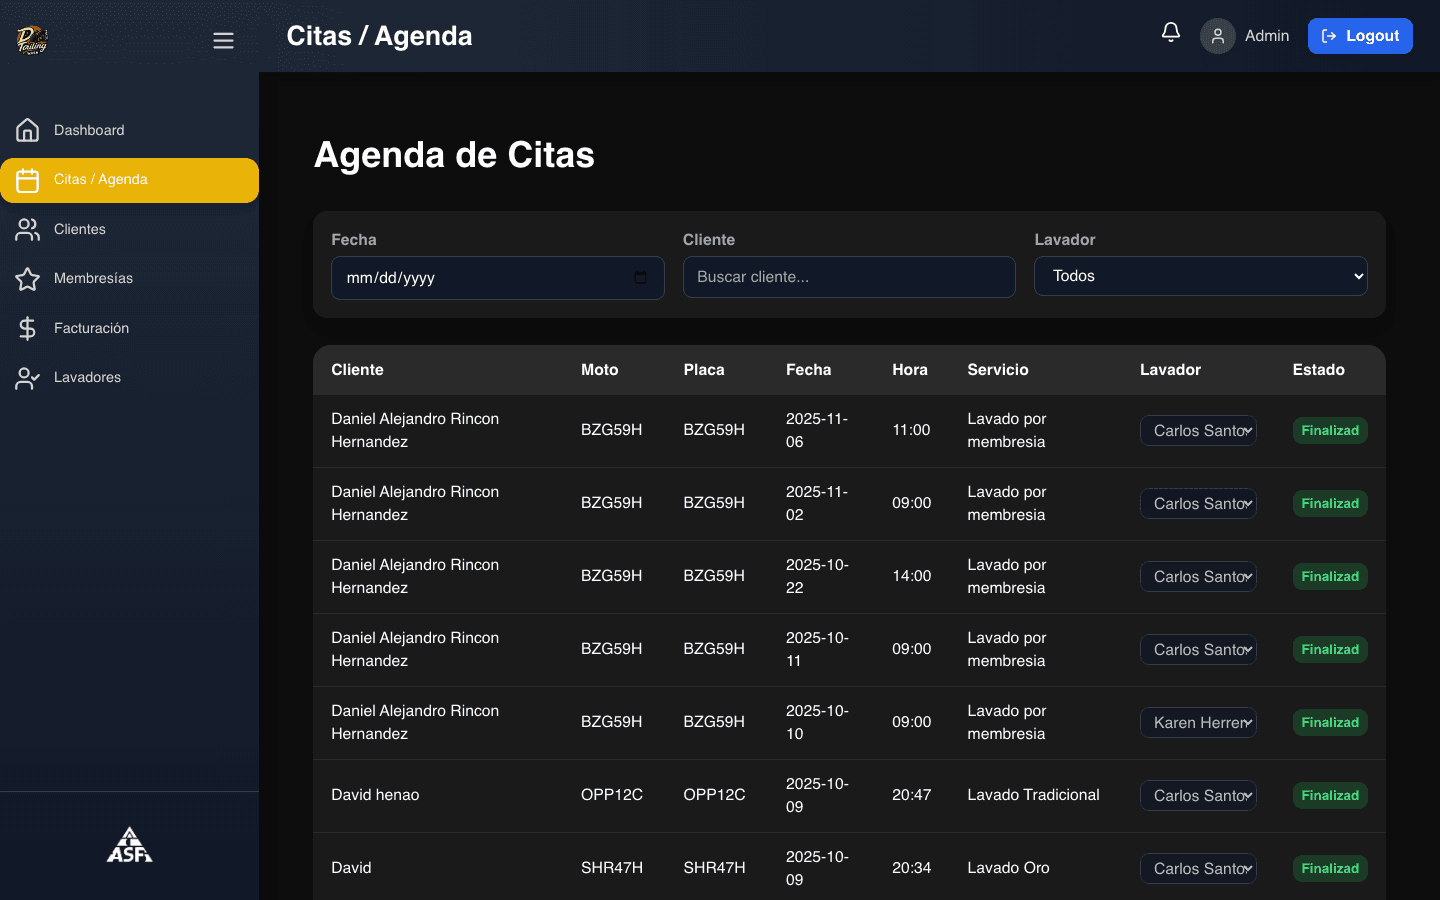
Task: Click the Lavadores user-check icon
Action: coord(28,378)
